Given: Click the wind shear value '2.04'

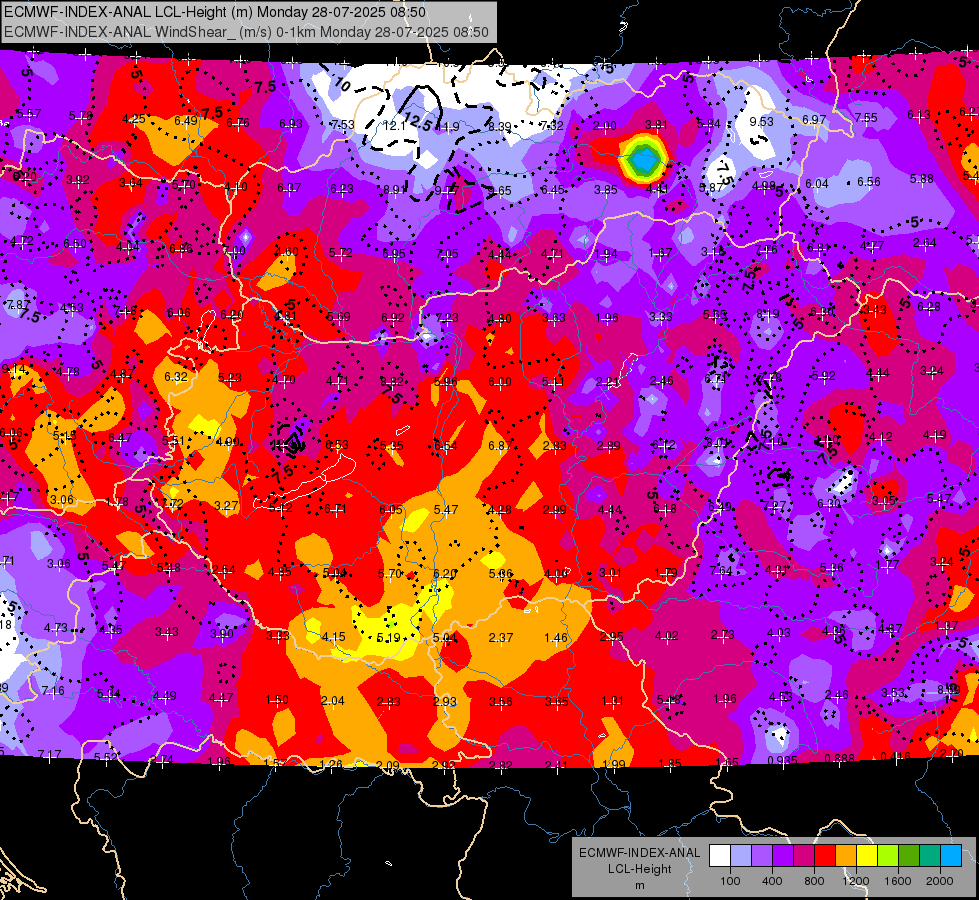Looking at the screenshot, I should [x=333, y=701].
